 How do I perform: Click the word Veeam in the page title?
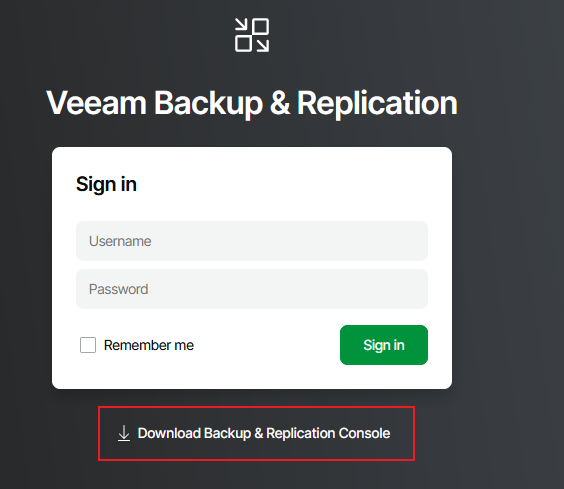(x=96, y=103)
